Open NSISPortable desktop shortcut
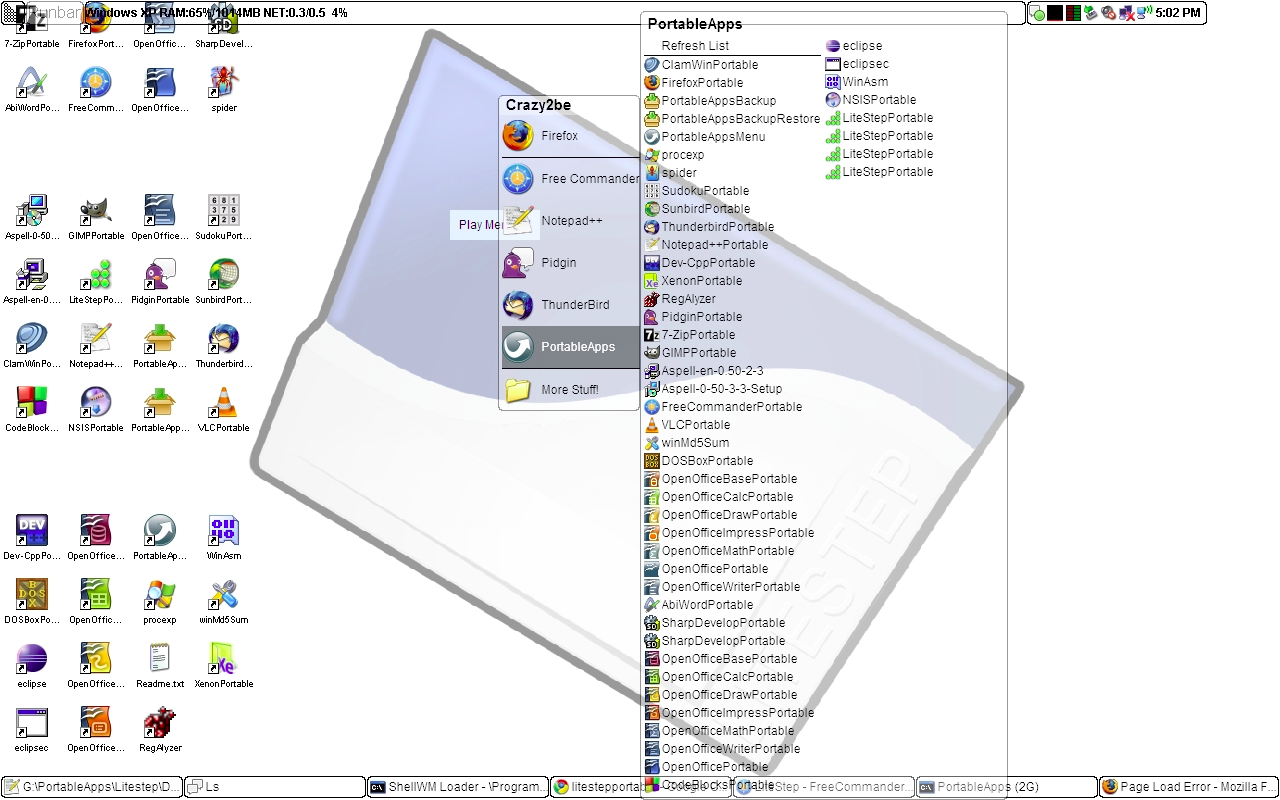 pos(96,409)
